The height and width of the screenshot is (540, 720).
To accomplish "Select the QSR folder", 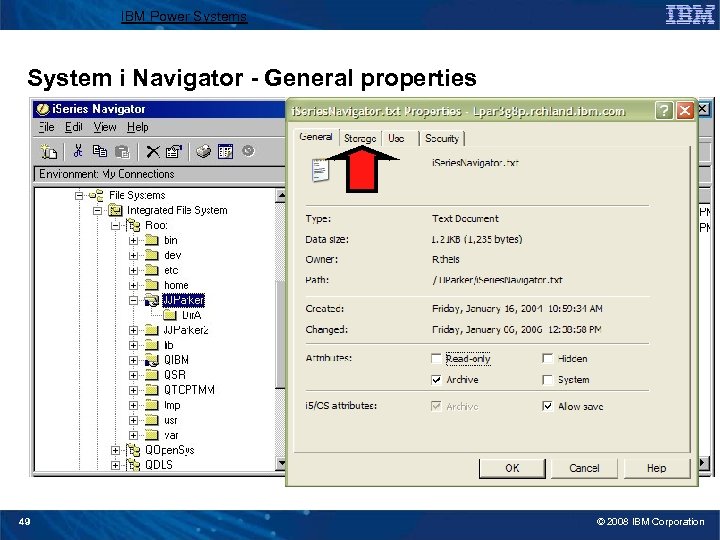I will point(174,375).
